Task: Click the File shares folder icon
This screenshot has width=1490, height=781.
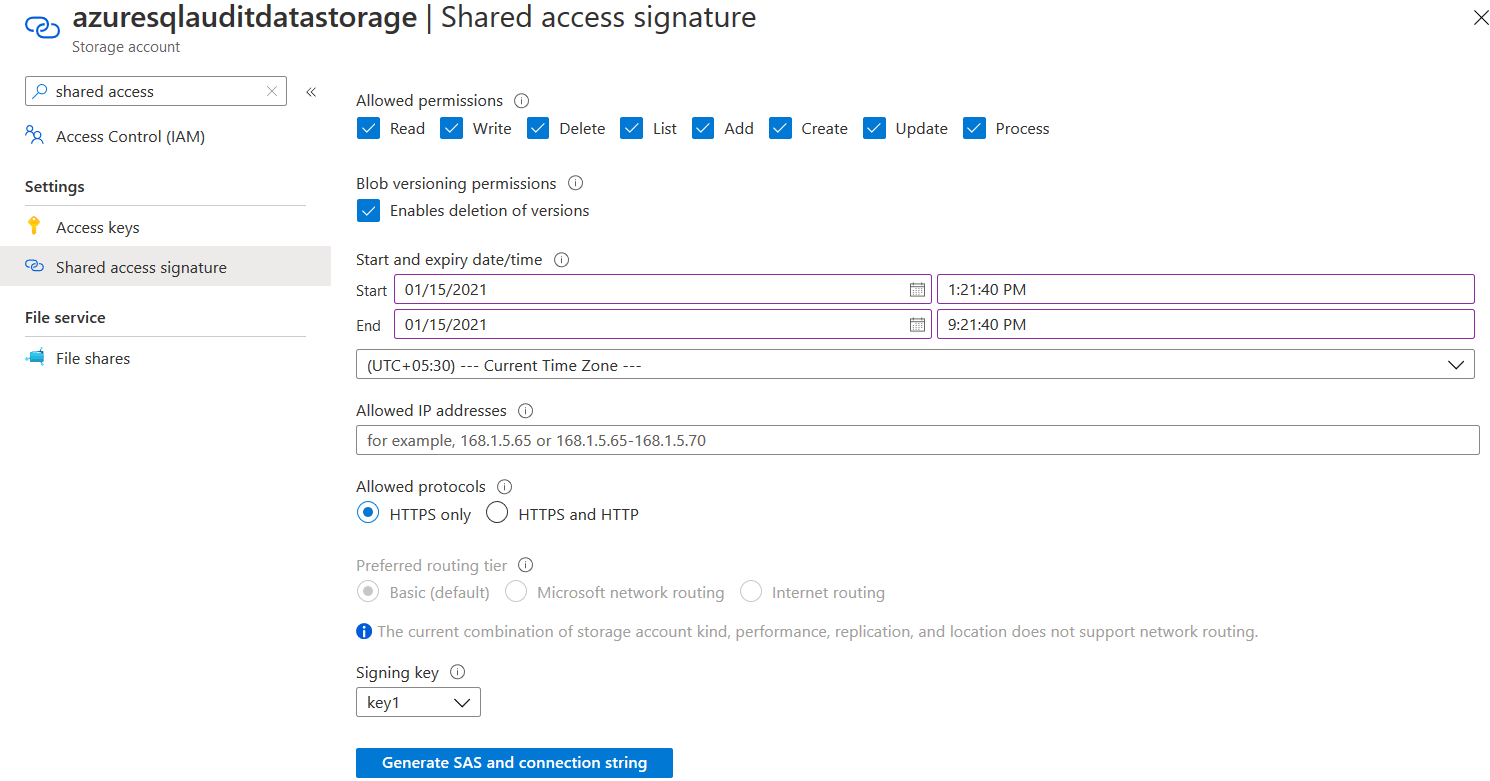Action: click(36, 358)
